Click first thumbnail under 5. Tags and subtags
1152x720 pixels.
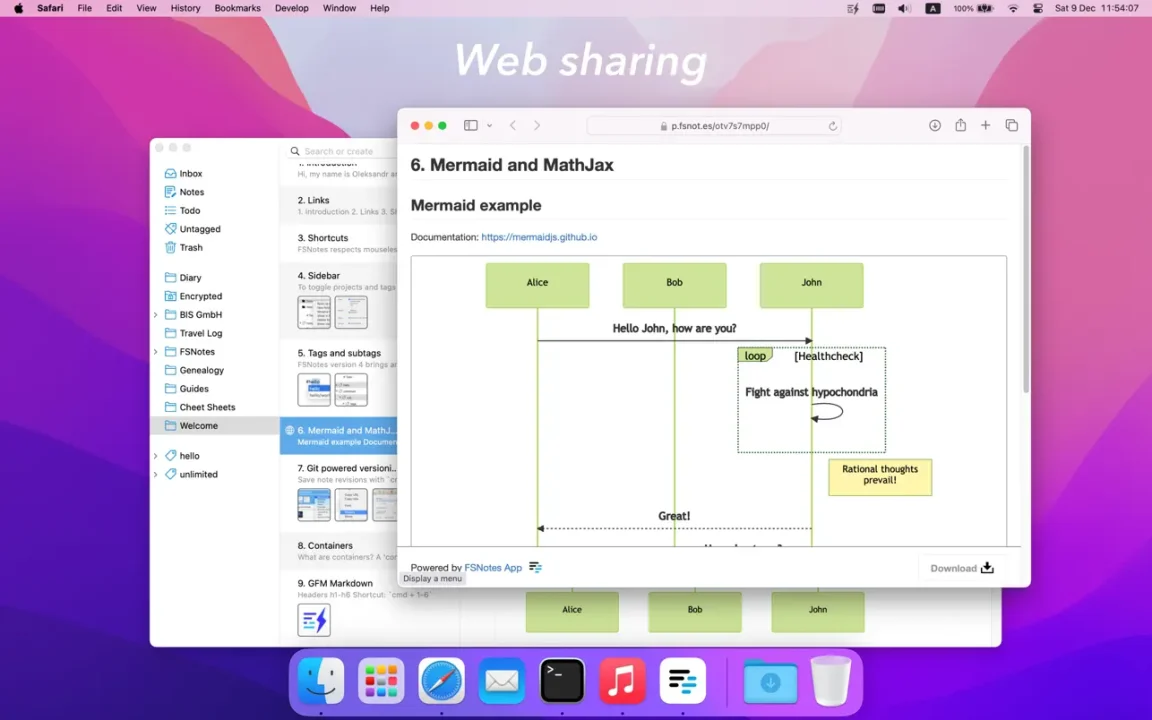314,389
